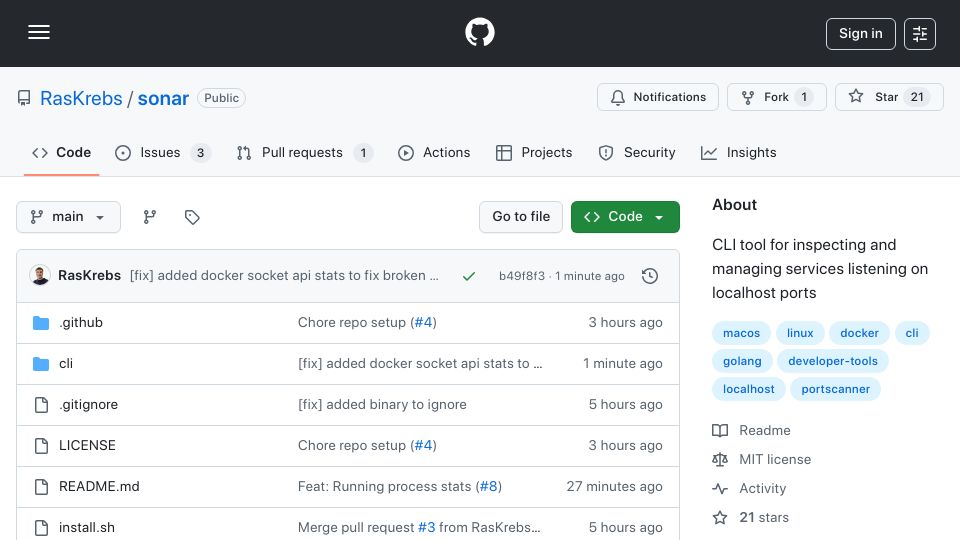This screenshot has height=540, width=960.
Task: Open pull request #8 link in README.md row
Action: [489, 487]
